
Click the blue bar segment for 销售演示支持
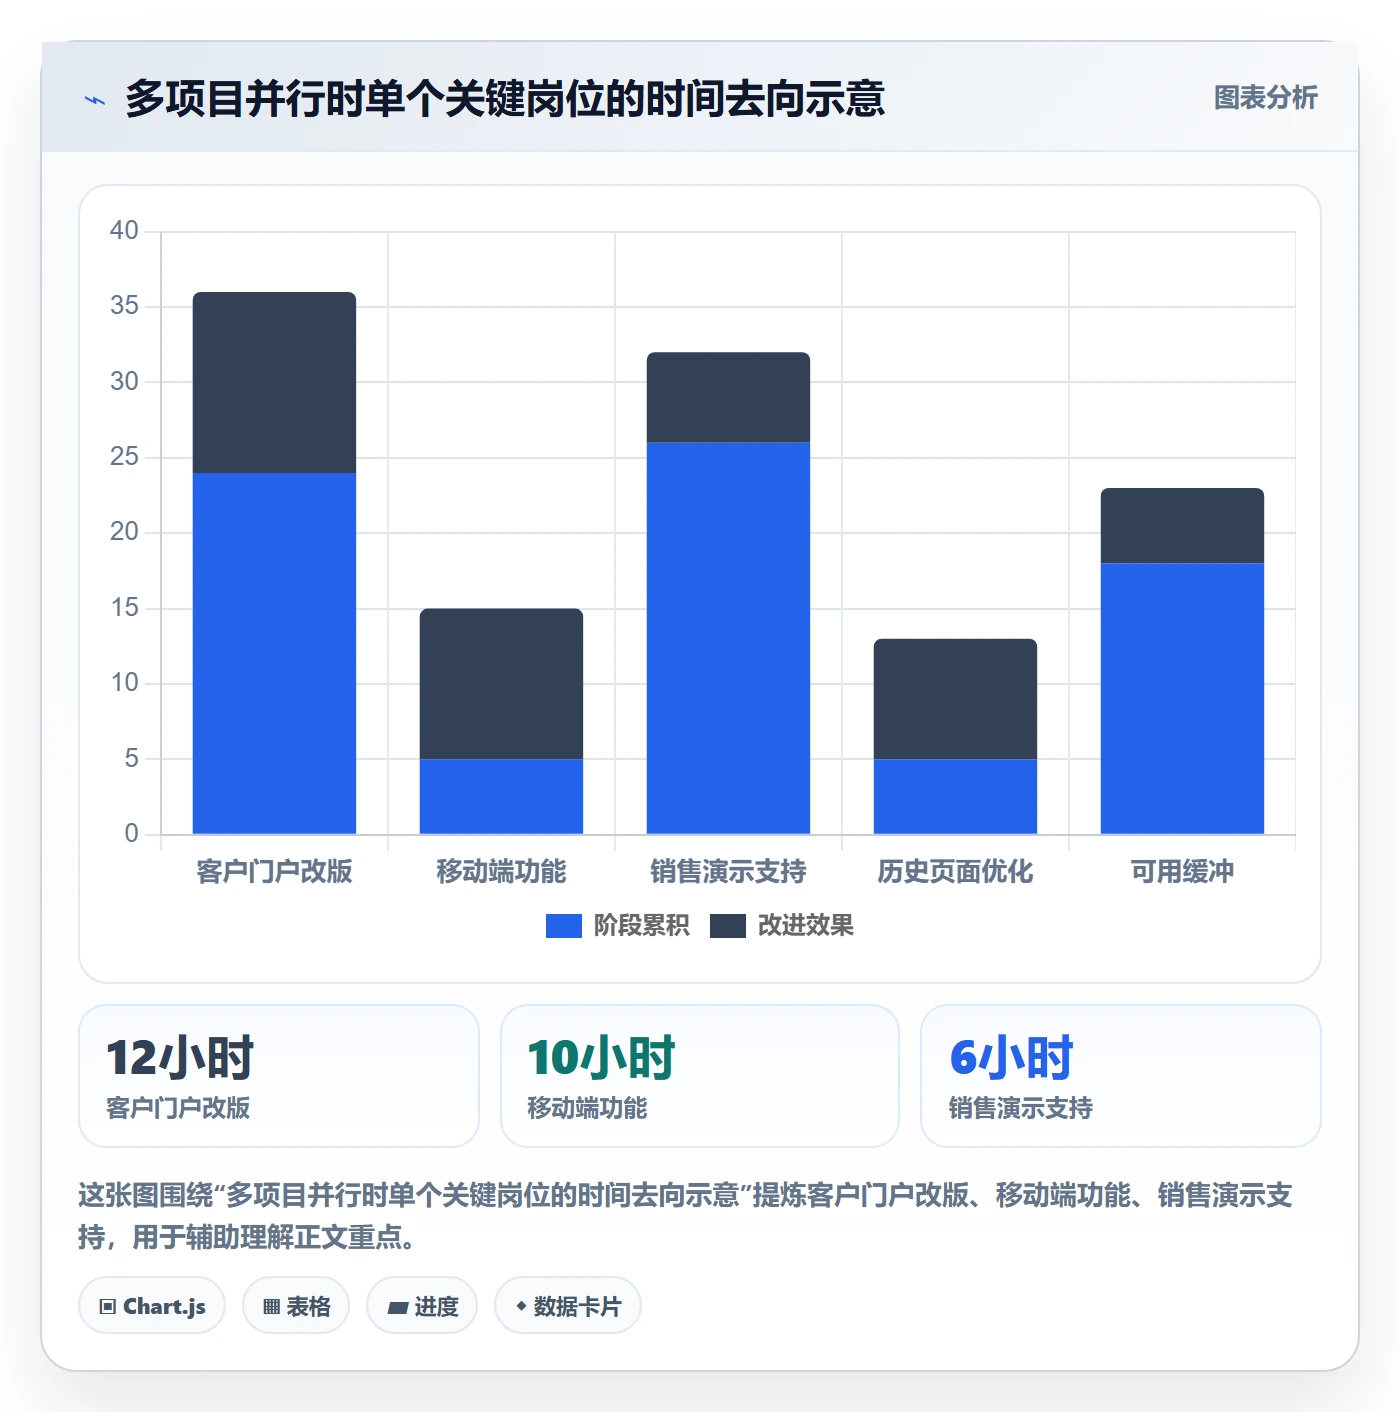728,638
